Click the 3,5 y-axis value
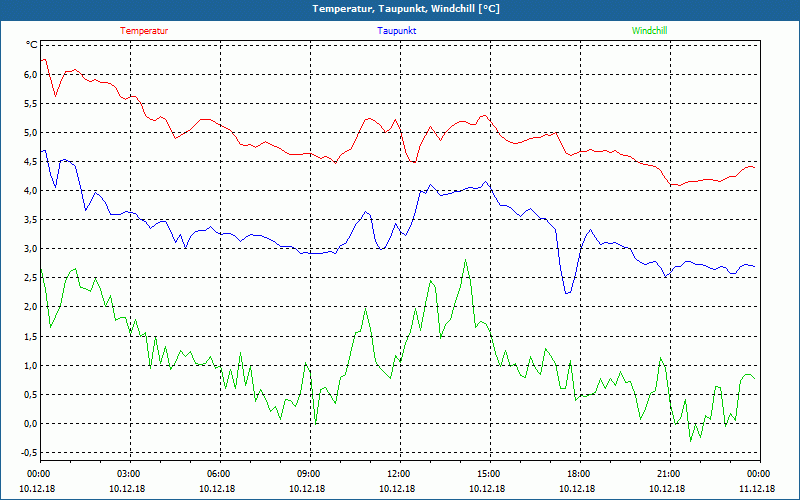The width and height of the screenshot is (800, 500). pos(31,220)
